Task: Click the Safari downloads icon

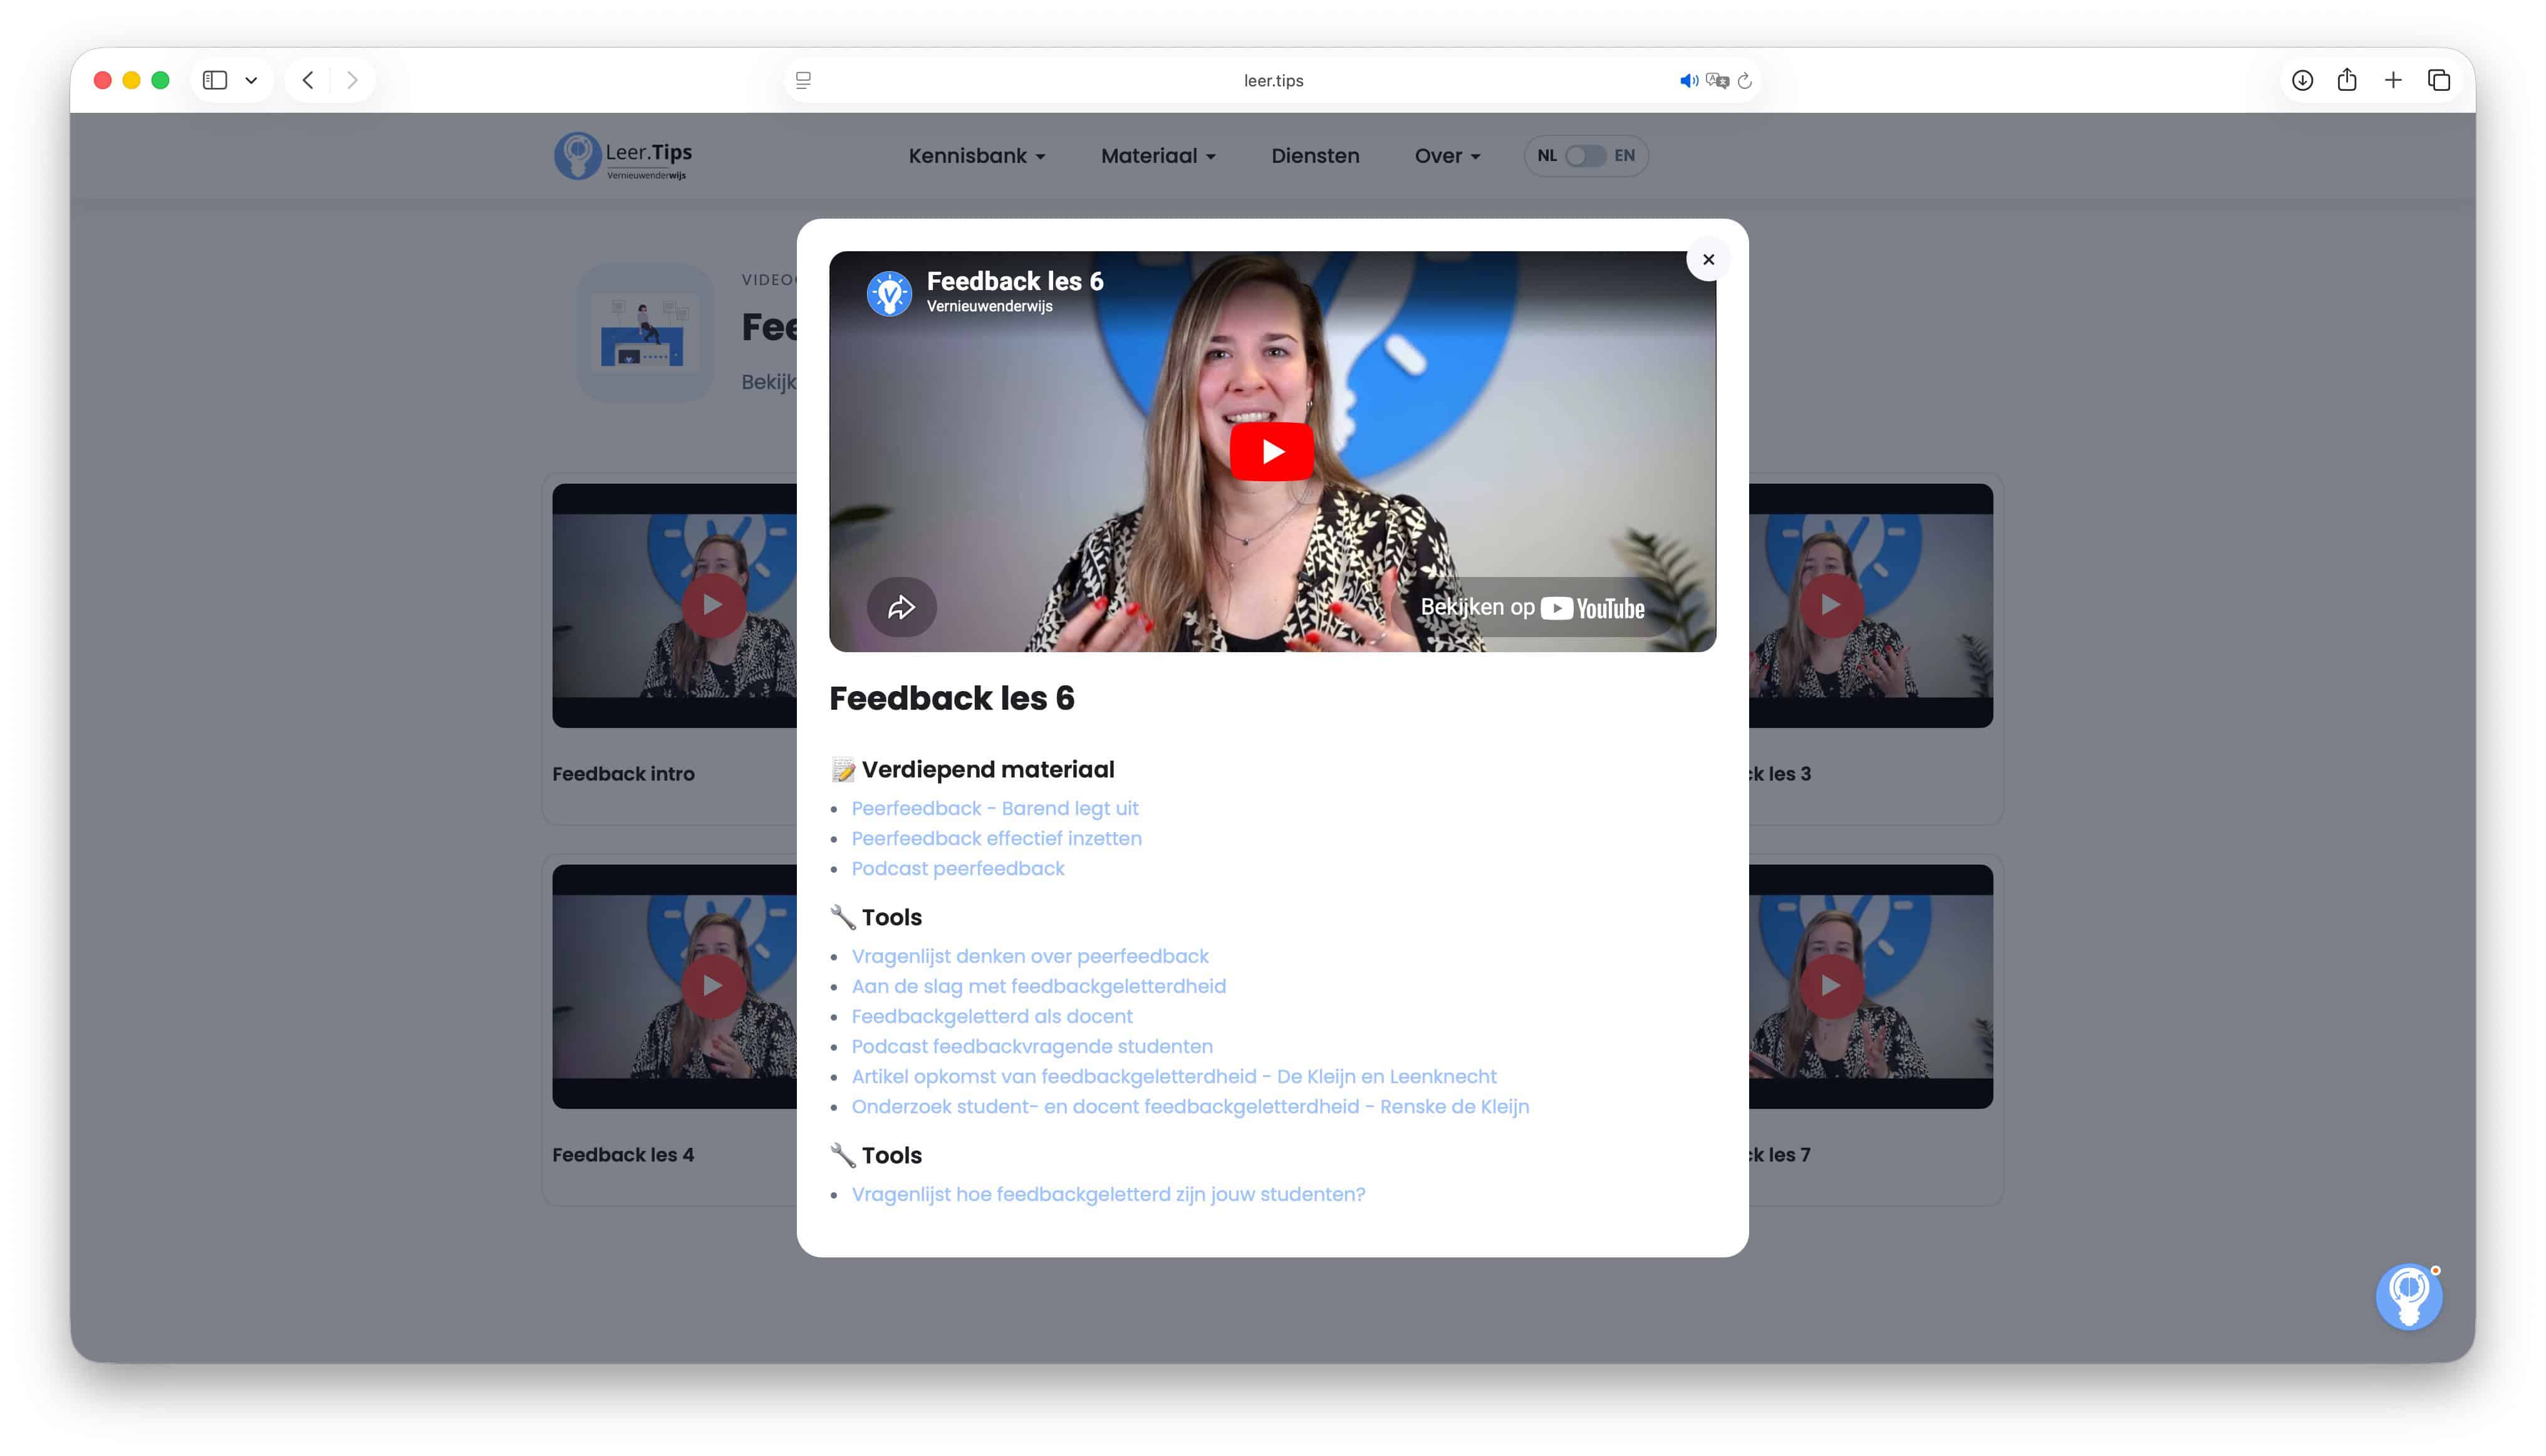Action: pos(2302,80)
